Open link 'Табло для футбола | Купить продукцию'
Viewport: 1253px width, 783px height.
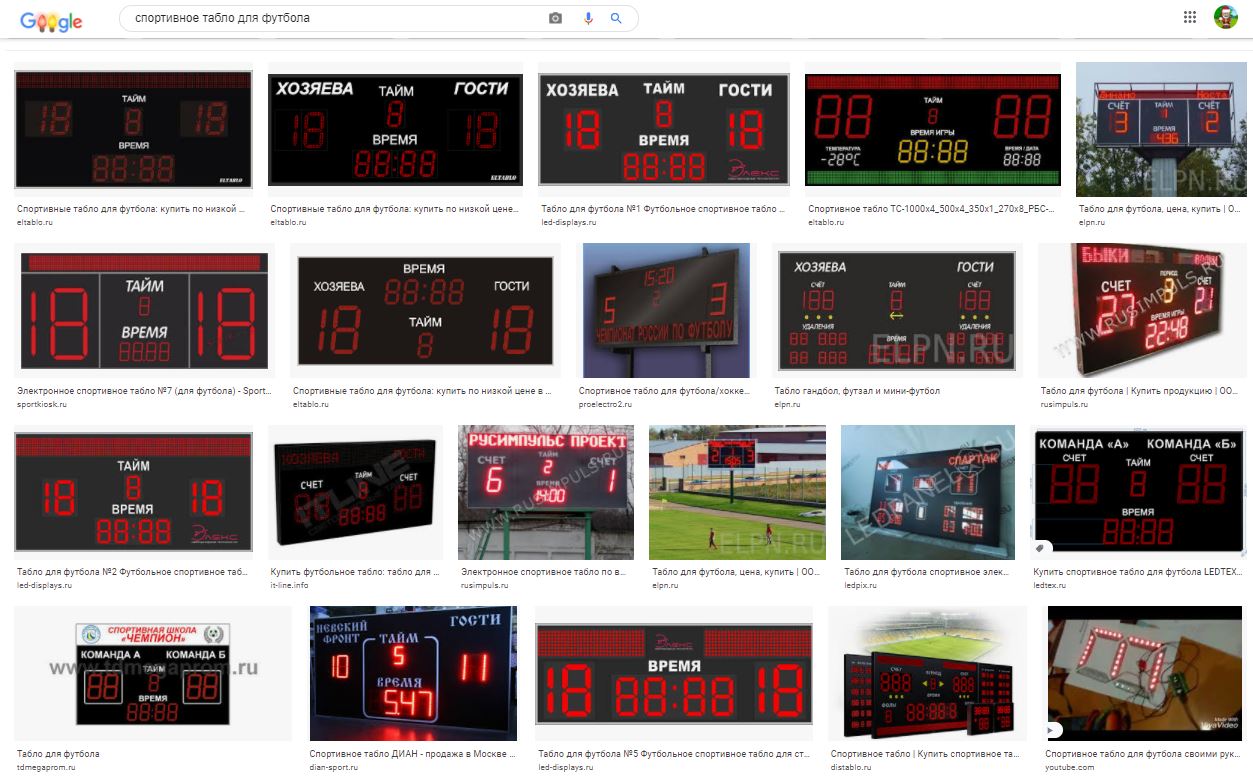1137,391
